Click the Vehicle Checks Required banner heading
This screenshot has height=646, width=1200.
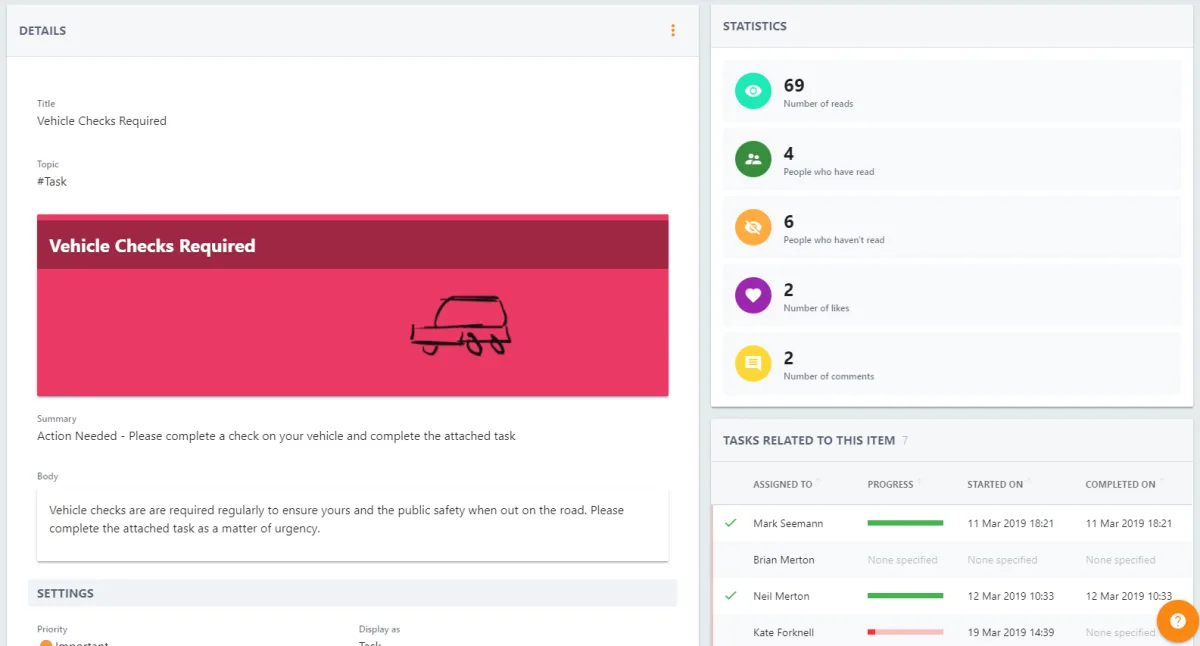[152, 246]
